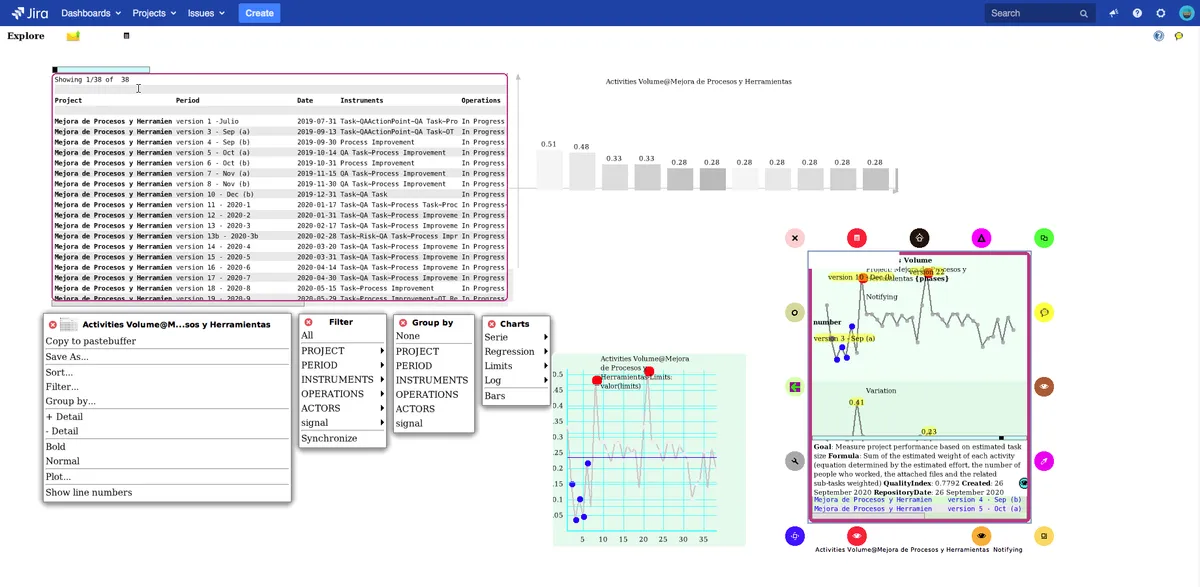
Task: Click the table progress slider bar above listing
Action: coord(101,70)
